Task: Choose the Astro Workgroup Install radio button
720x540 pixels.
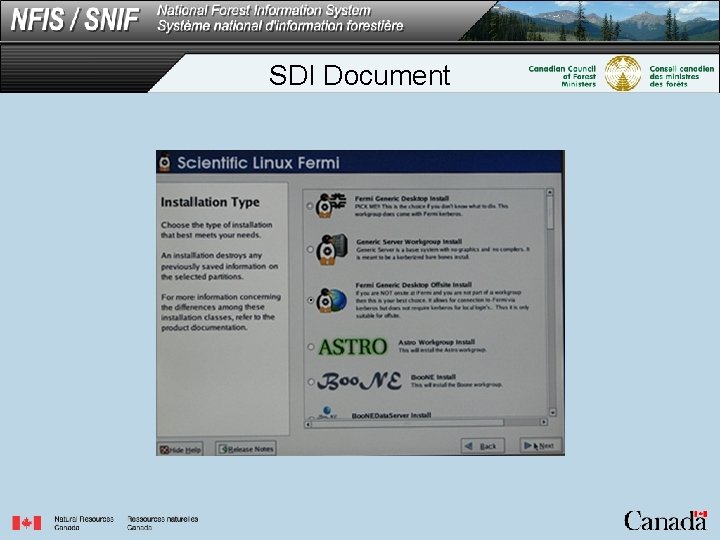Action: (311, 347)
